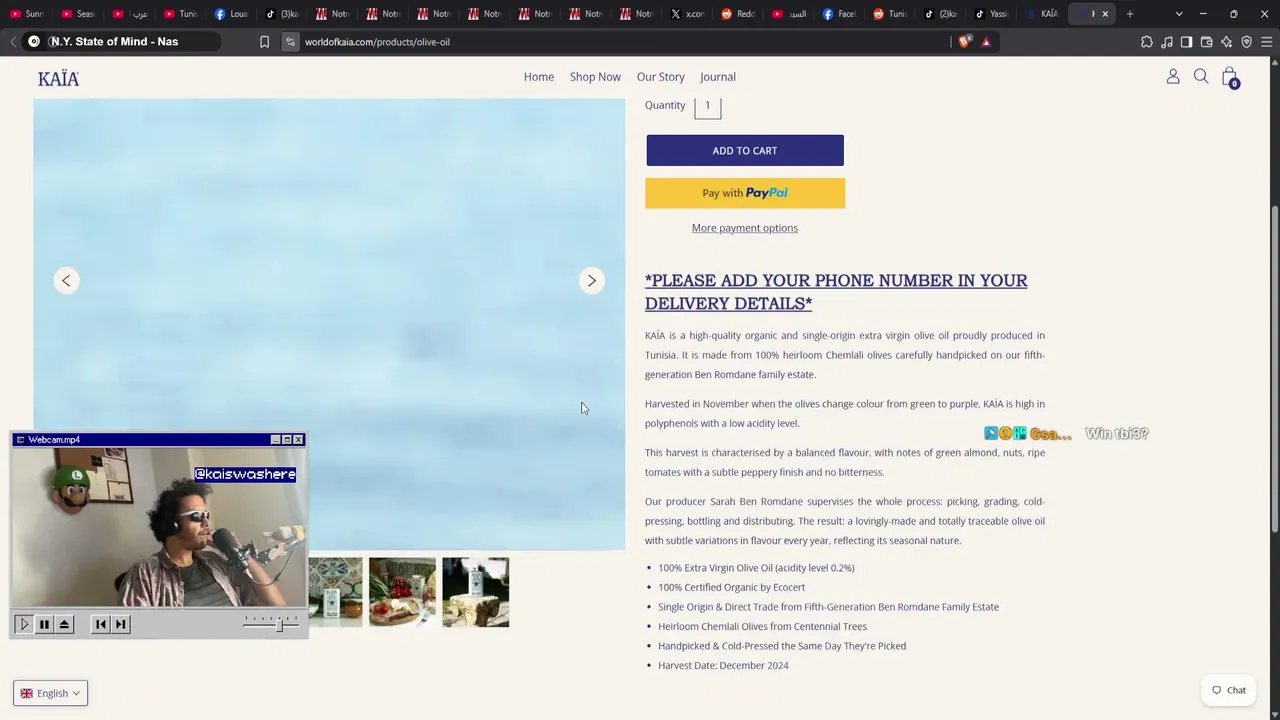Click the now-playing disc icon
Screen dimensions: 1280x720
click(34, 42)
